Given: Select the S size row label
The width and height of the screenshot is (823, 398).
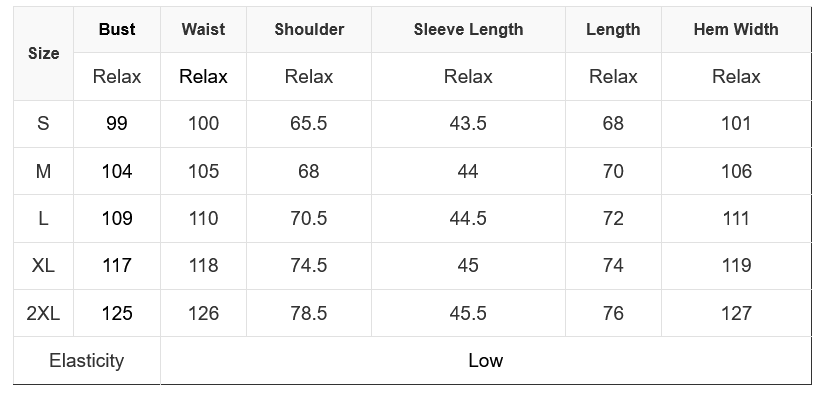Looking at the screenshot, I should pyautogui.click(x=43, y=123).
